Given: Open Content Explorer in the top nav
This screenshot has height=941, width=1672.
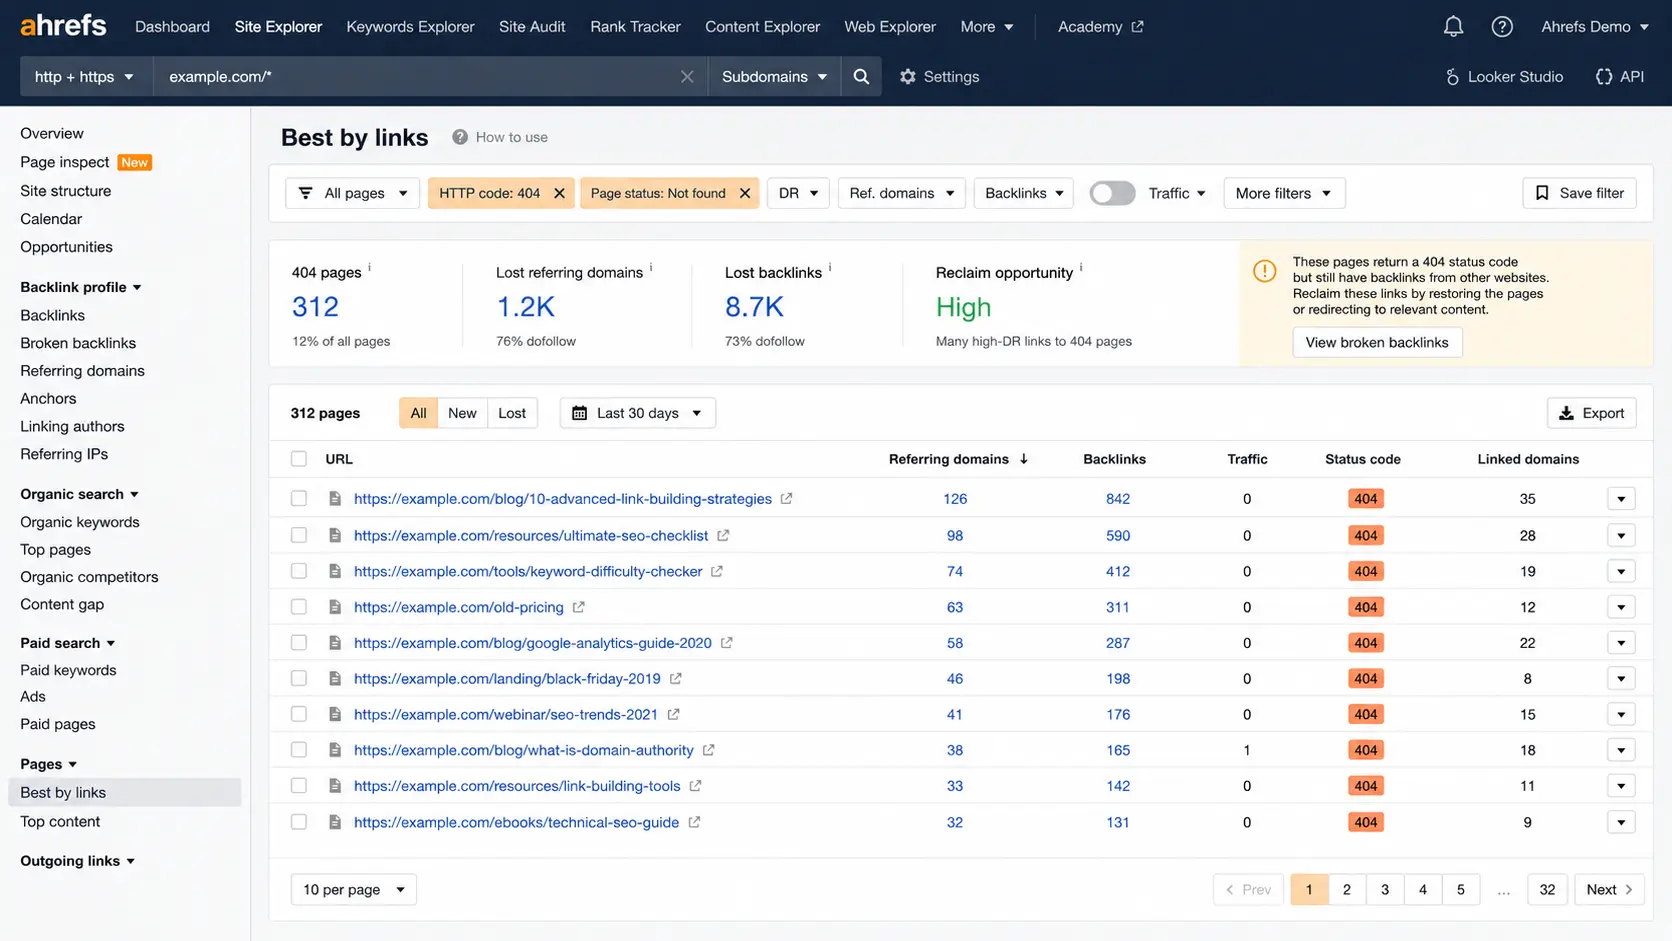Looking at the screenshot, I should [762, 27].
